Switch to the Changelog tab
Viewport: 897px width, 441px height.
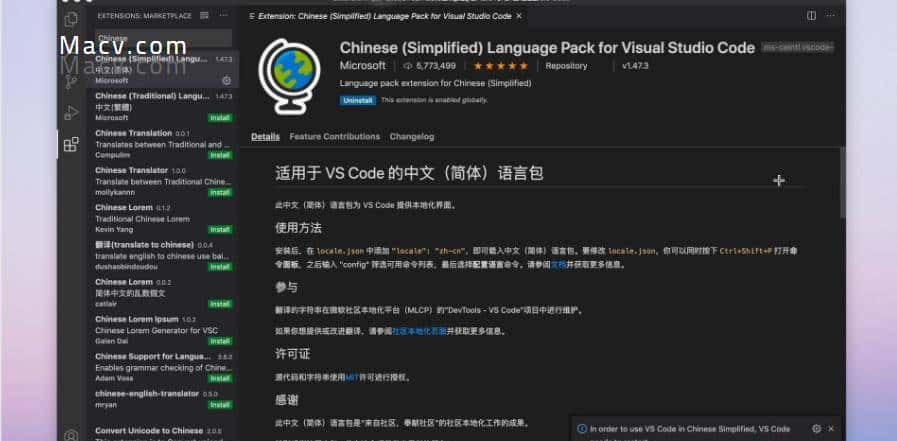[x=412, y=137]
